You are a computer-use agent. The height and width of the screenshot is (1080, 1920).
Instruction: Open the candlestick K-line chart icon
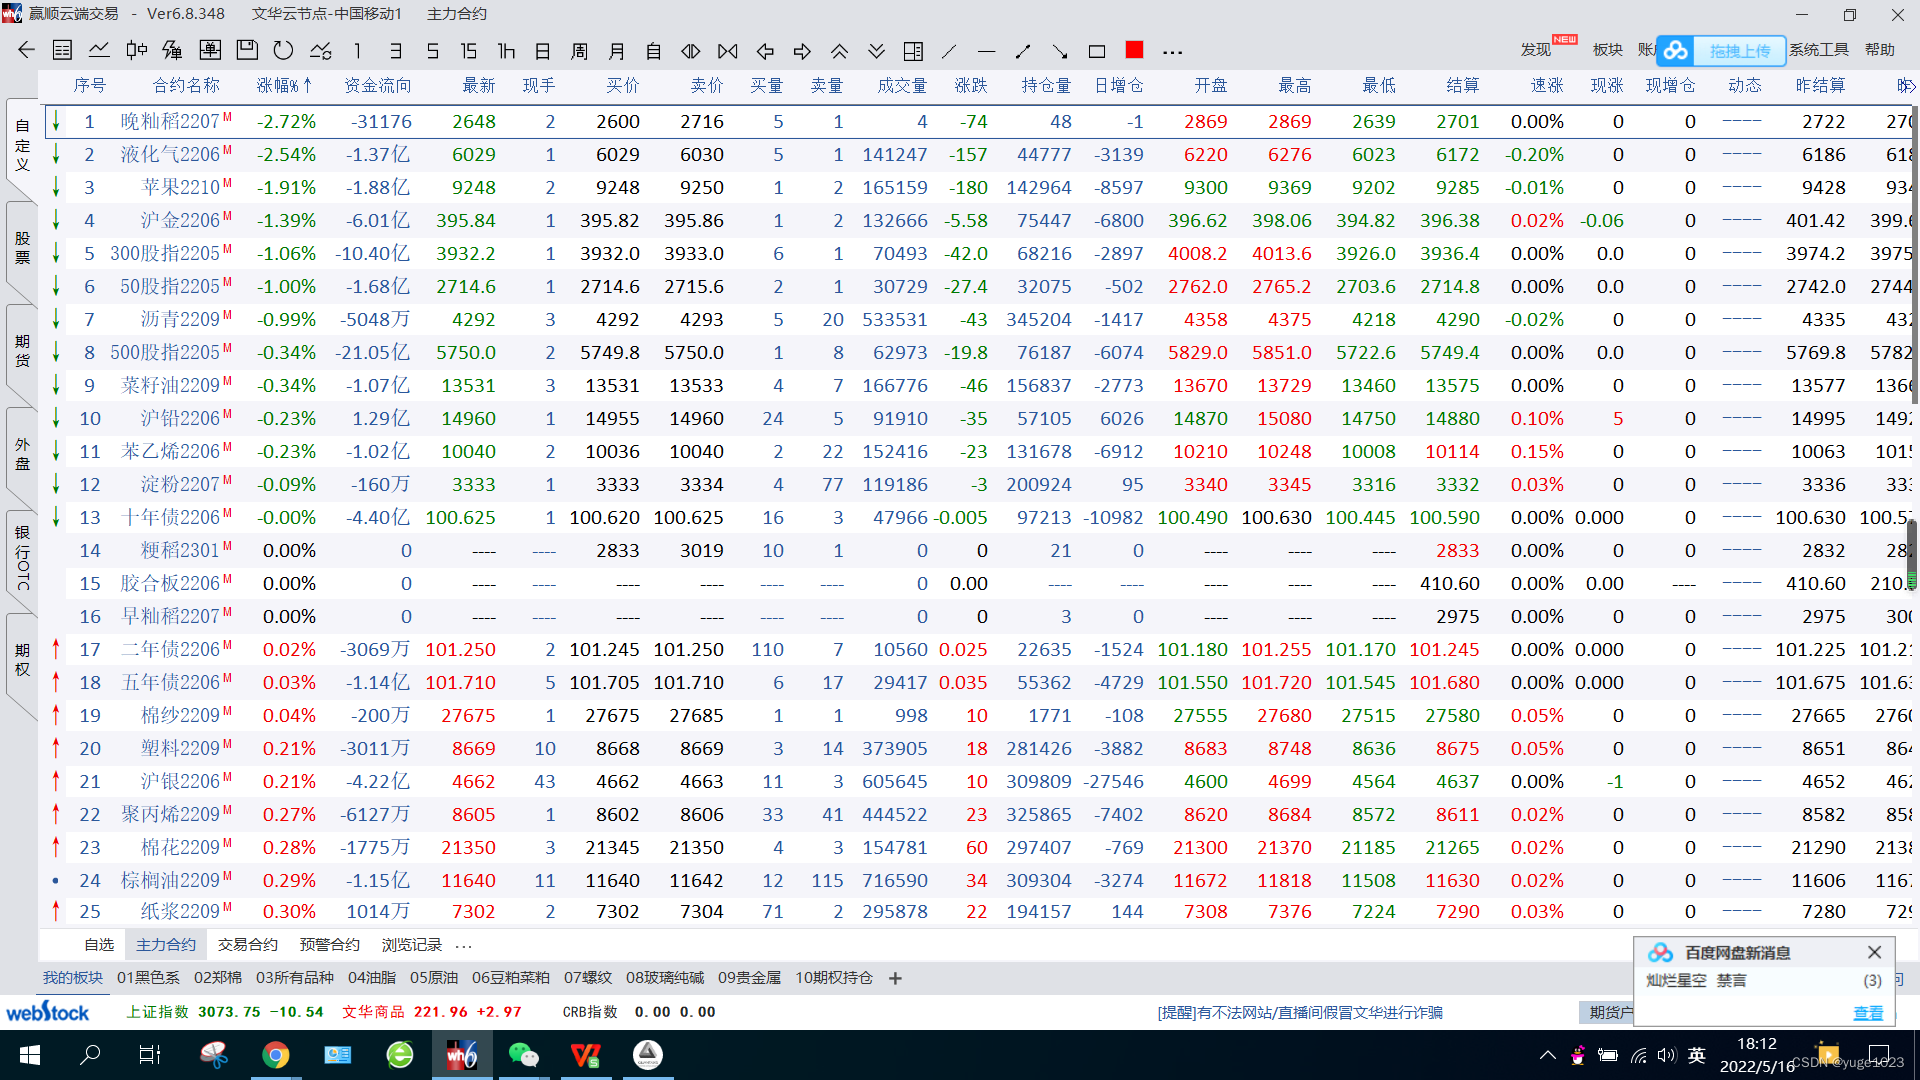click(137, 50)
